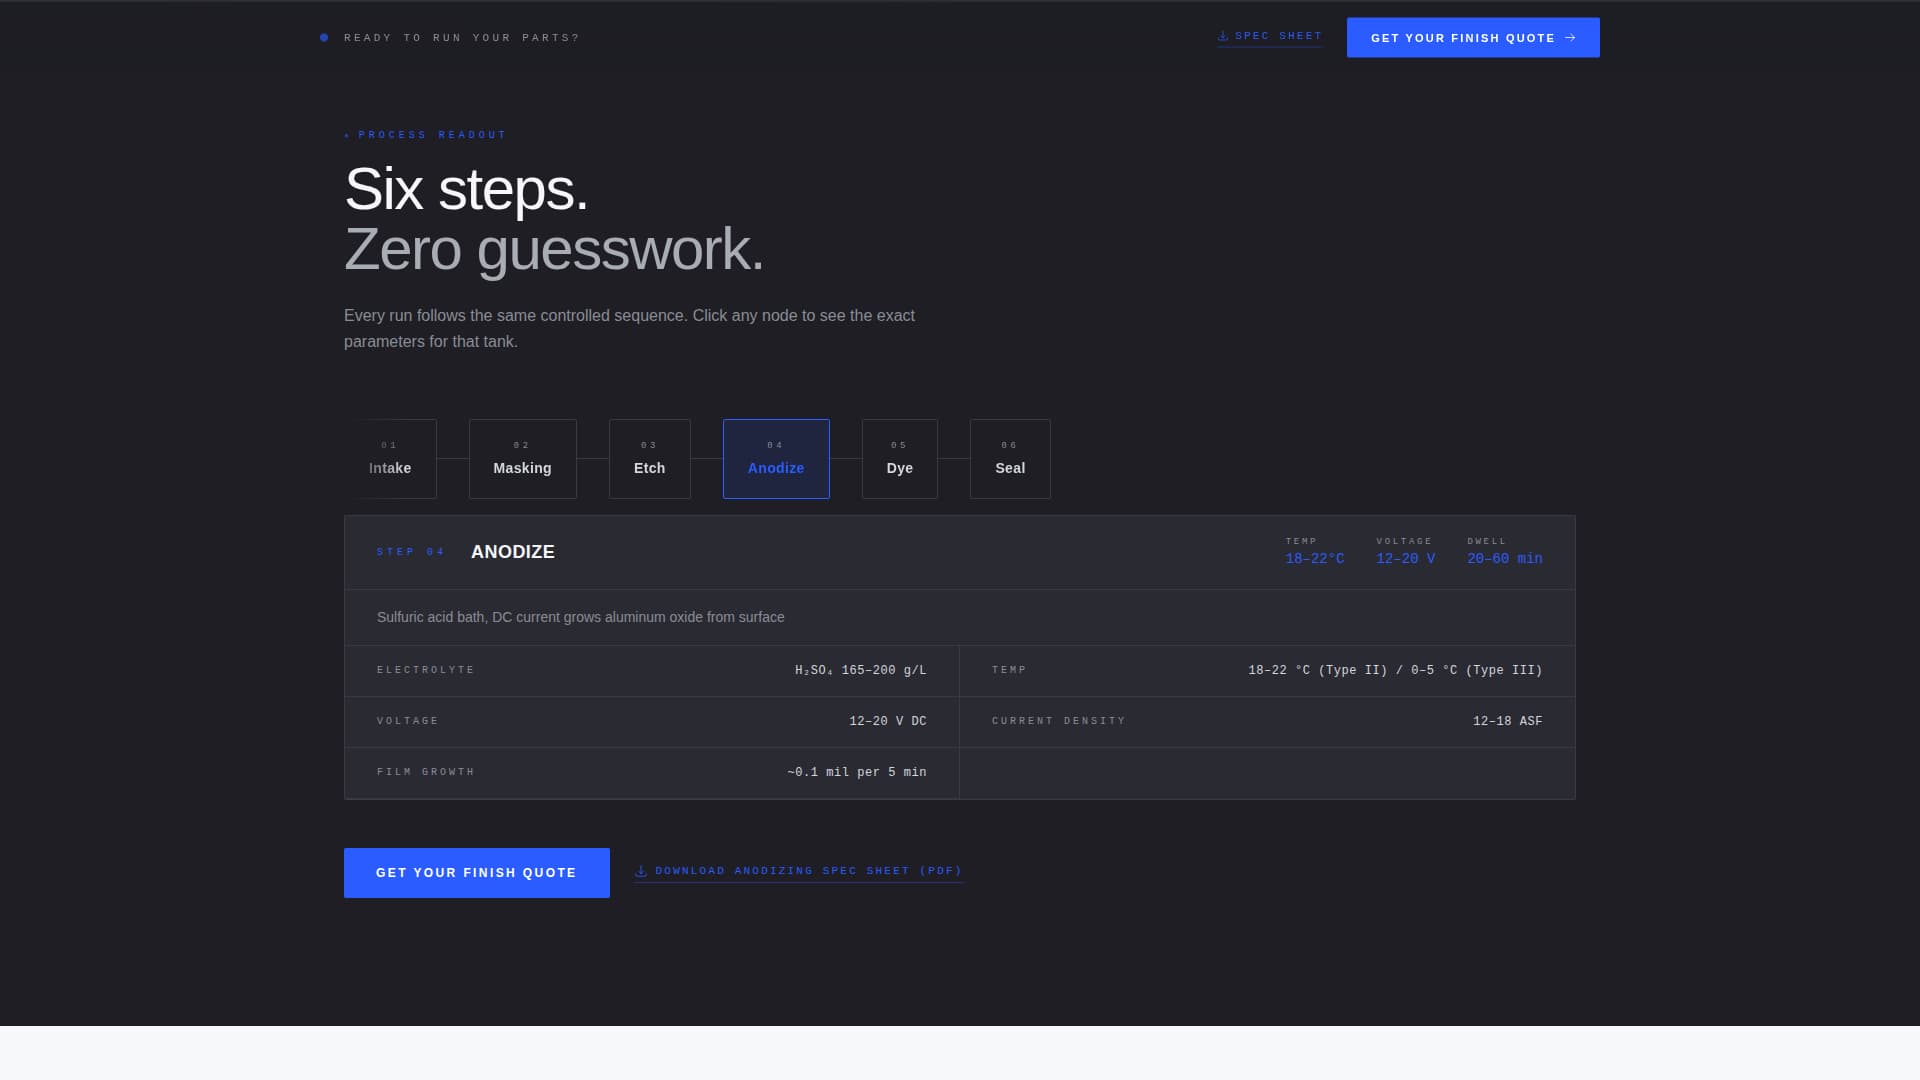Click the arrow icon inside the top quote button
The height and width of the screenshot is (1080, 1920).
point(1568,38)
